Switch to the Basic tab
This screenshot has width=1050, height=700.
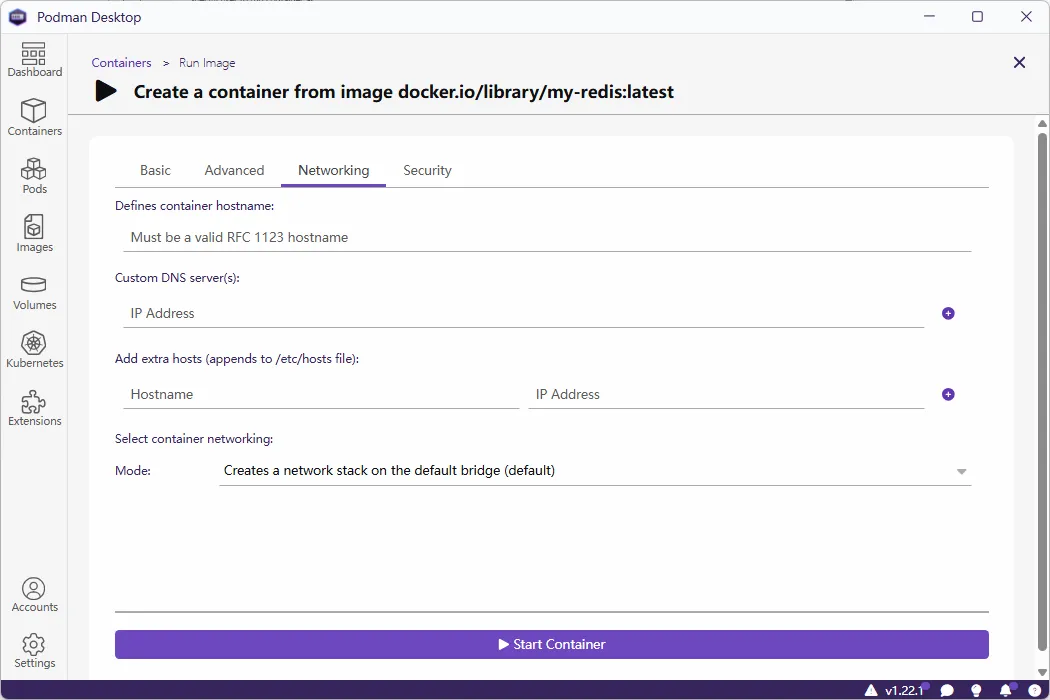point(155,170)
